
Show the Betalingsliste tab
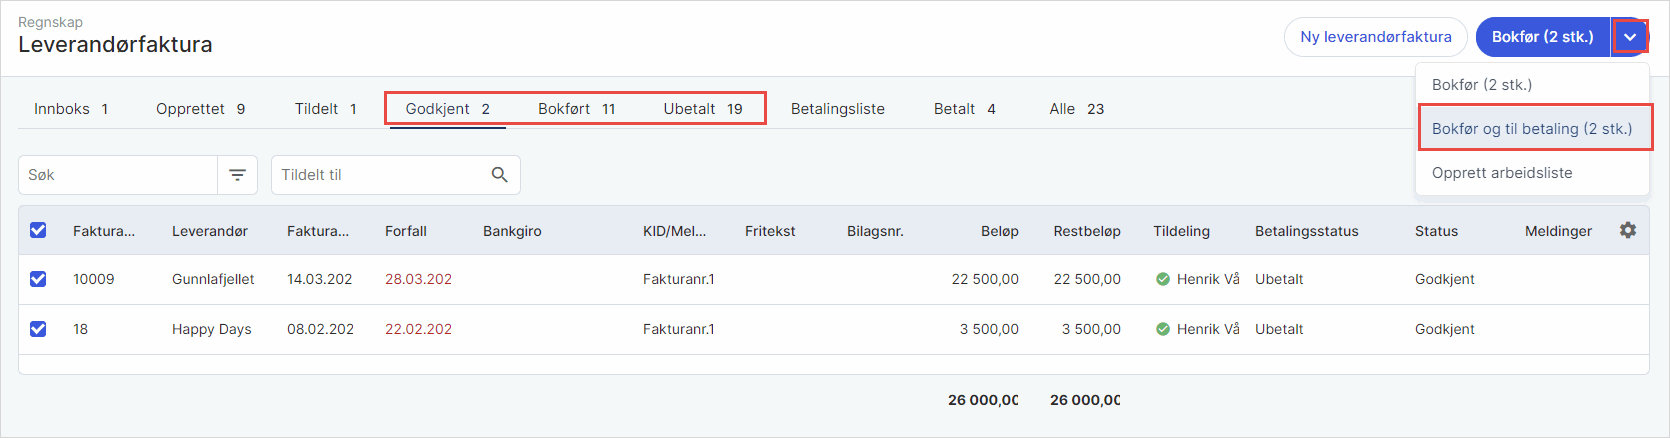837,109
